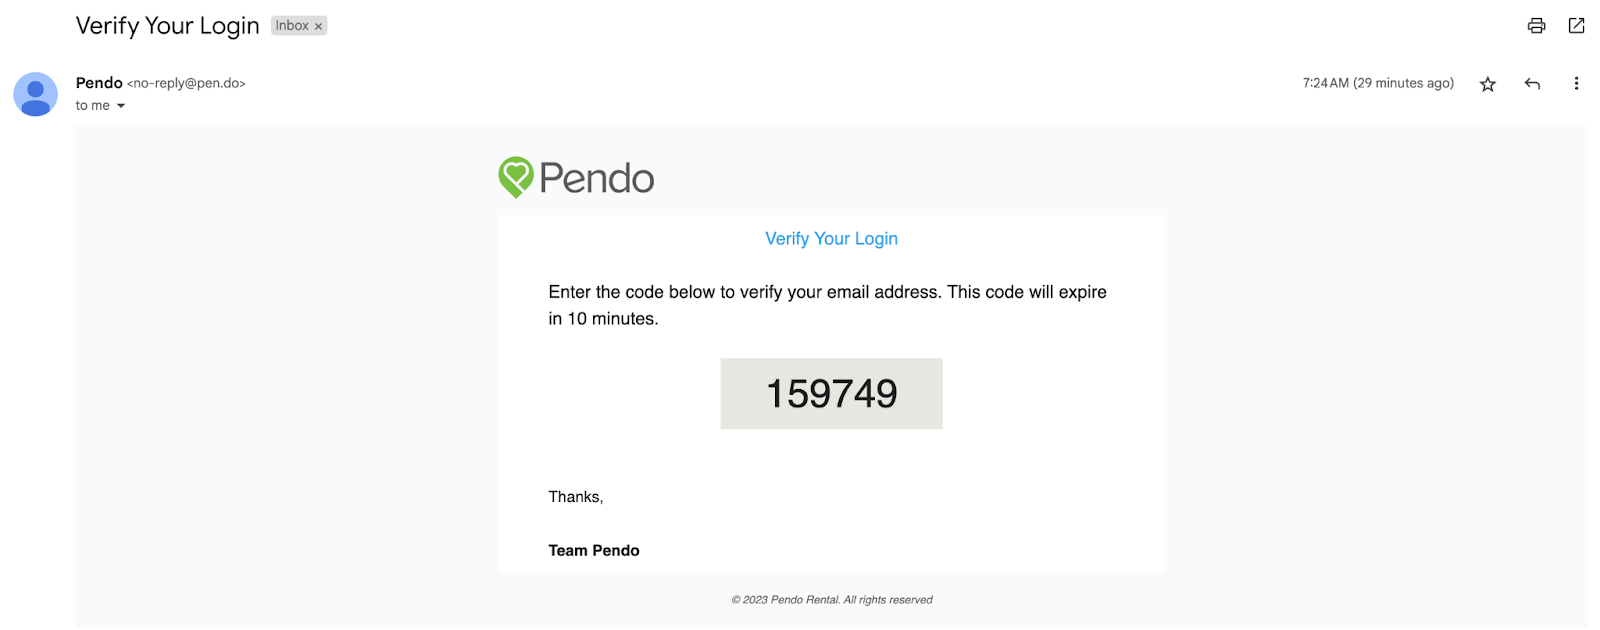Click the Team Pendo signature text

(x=594, y=551)
